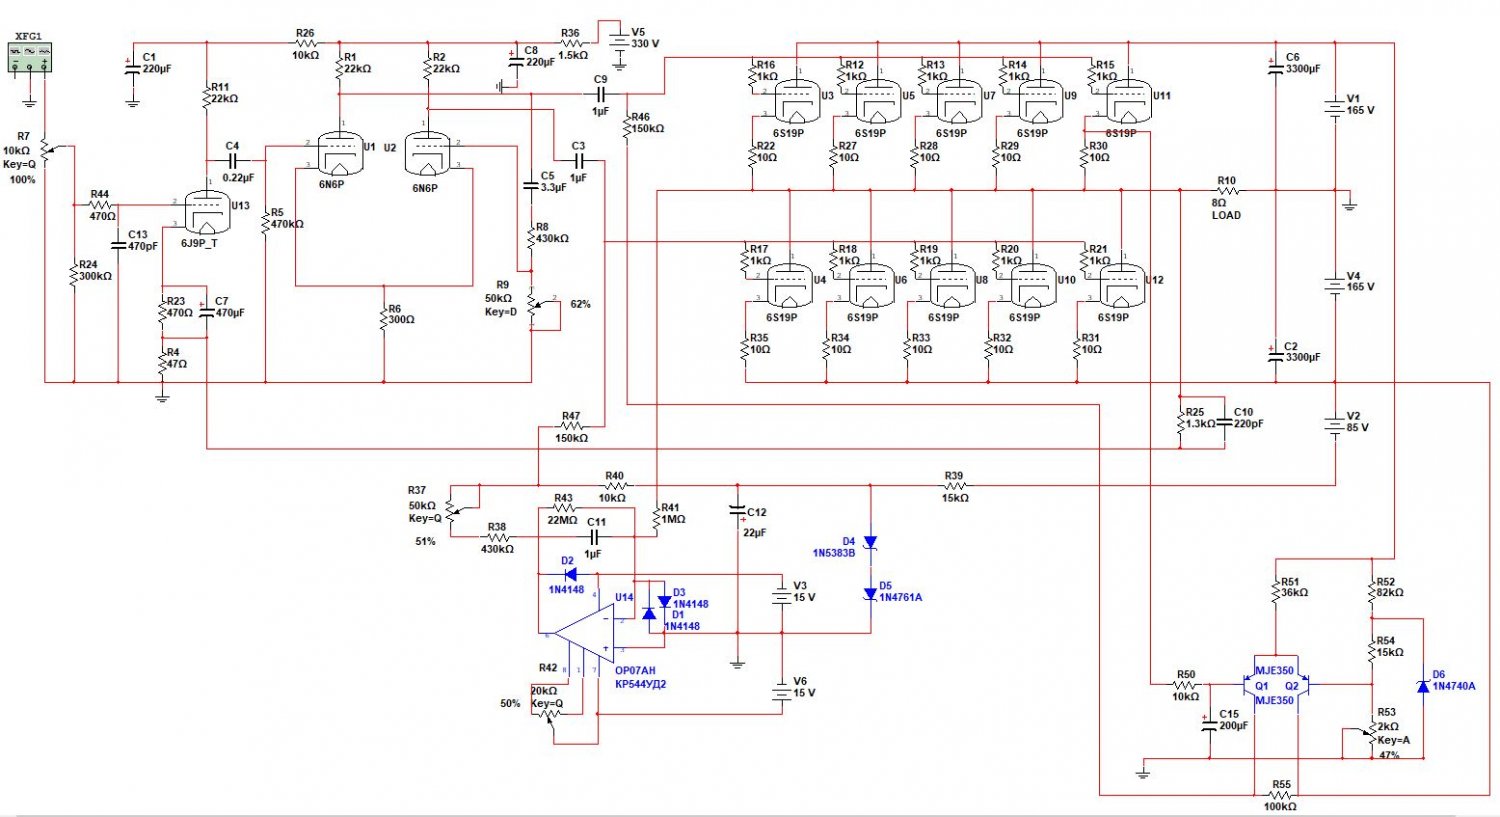Click the D6 1N4740A zener diode
The width and height of the screenshot is (1500, 817).
coord(1422,686)
